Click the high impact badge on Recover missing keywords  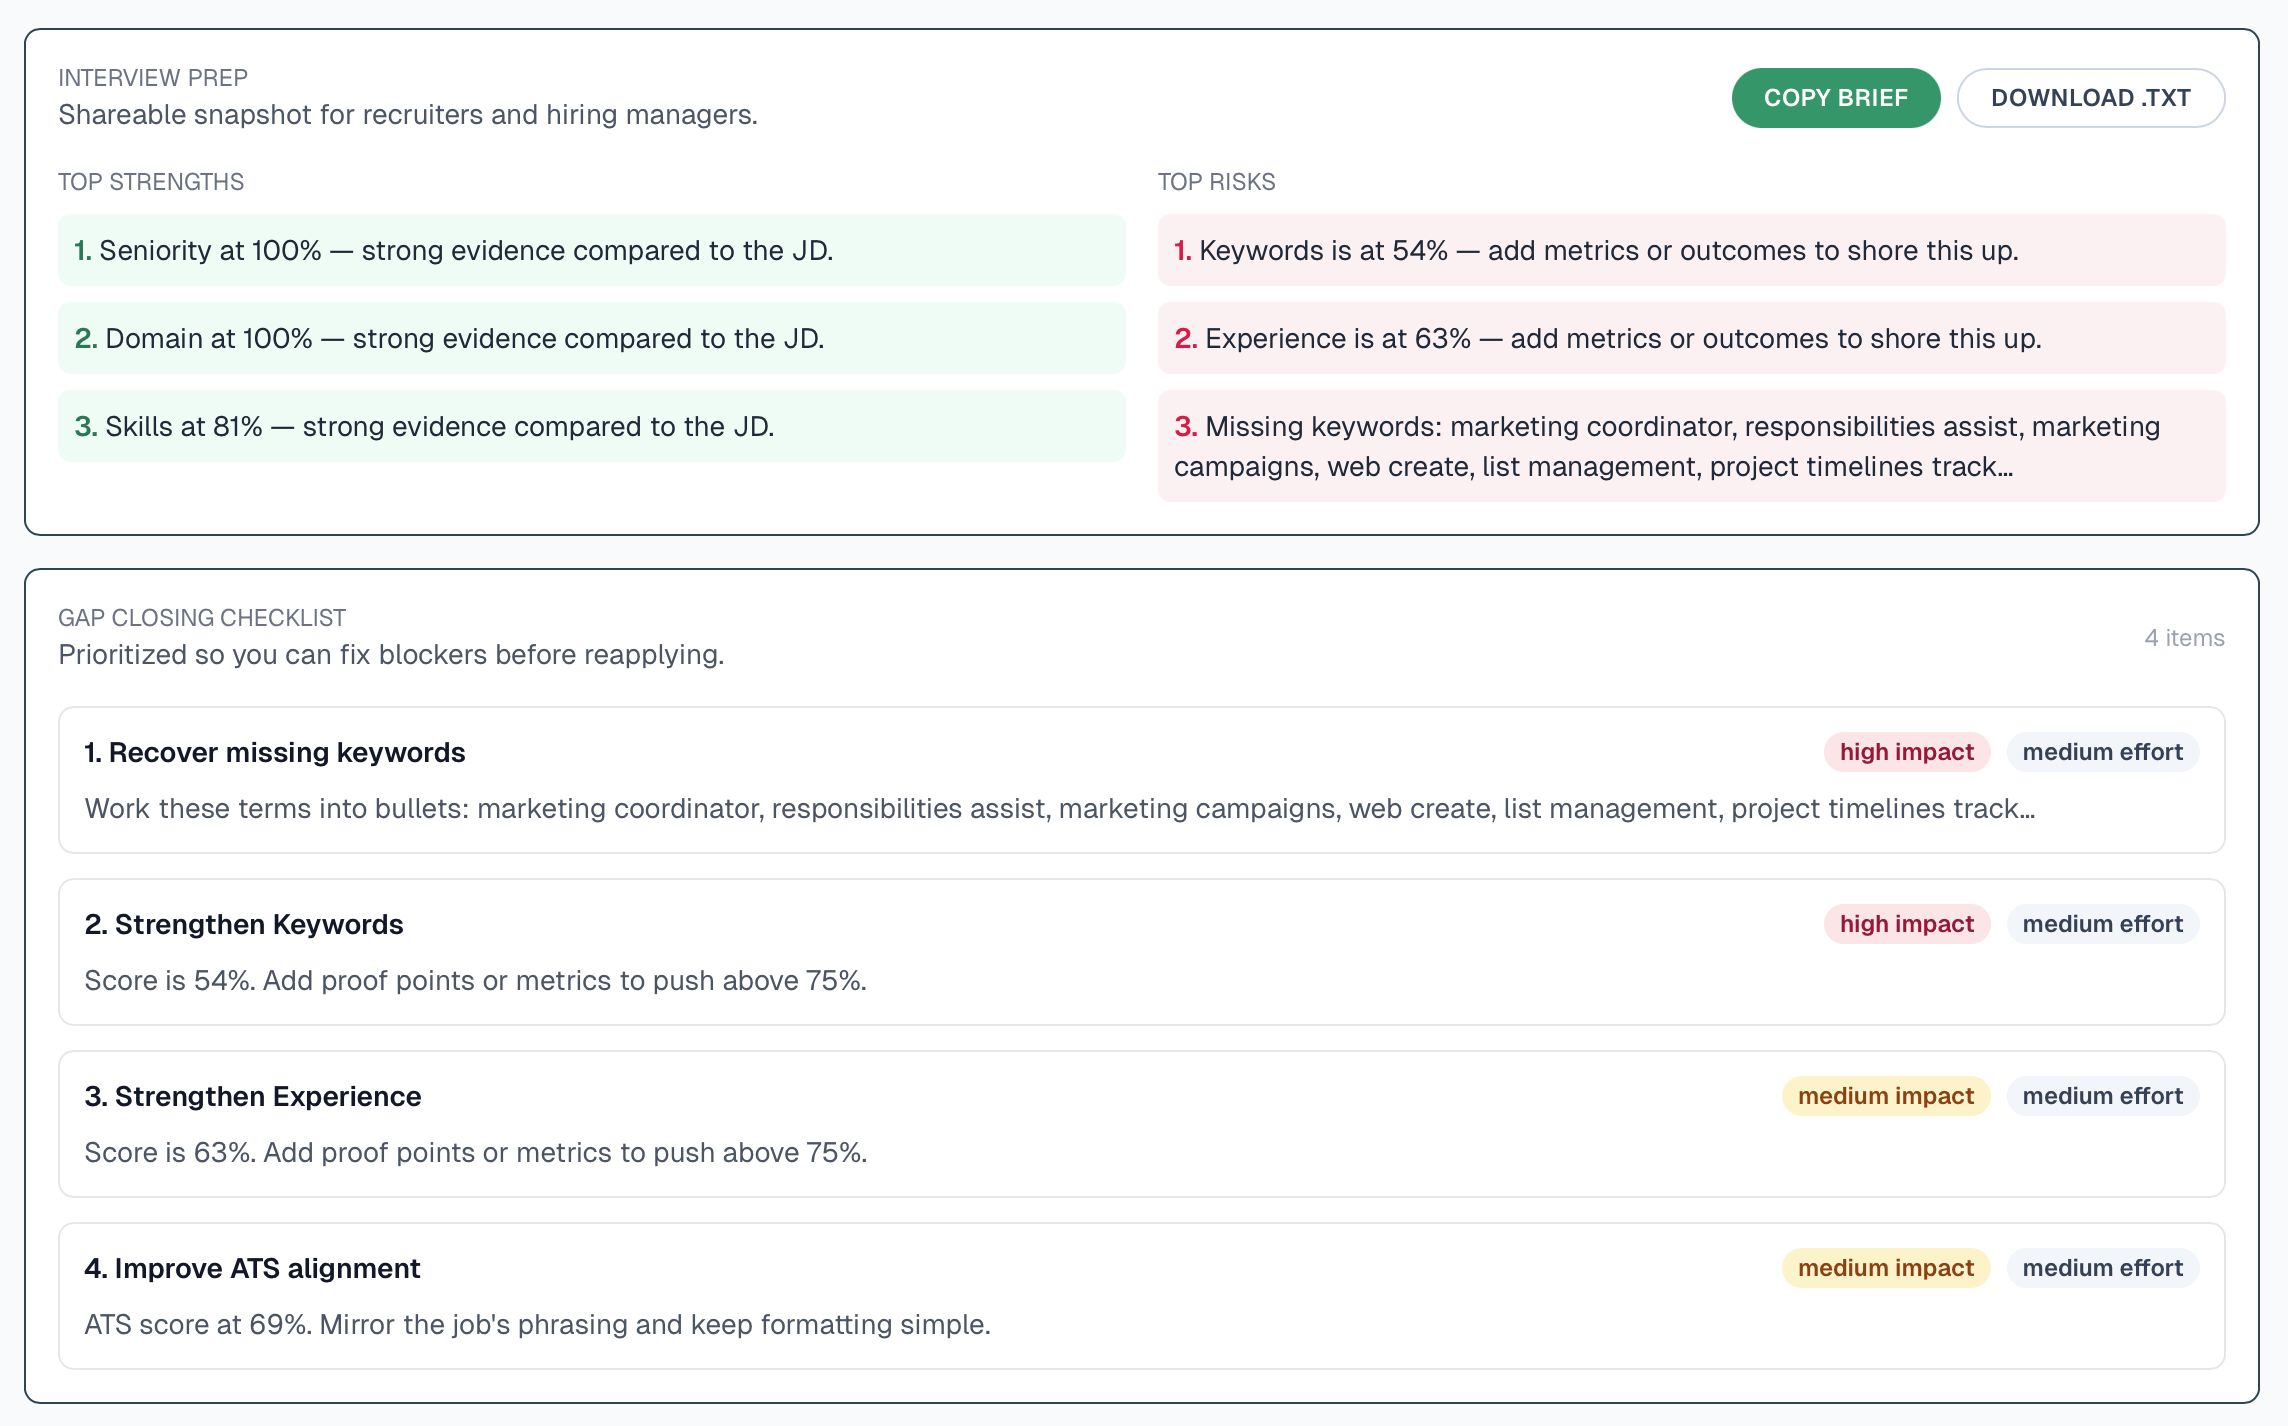(1905, 752)
